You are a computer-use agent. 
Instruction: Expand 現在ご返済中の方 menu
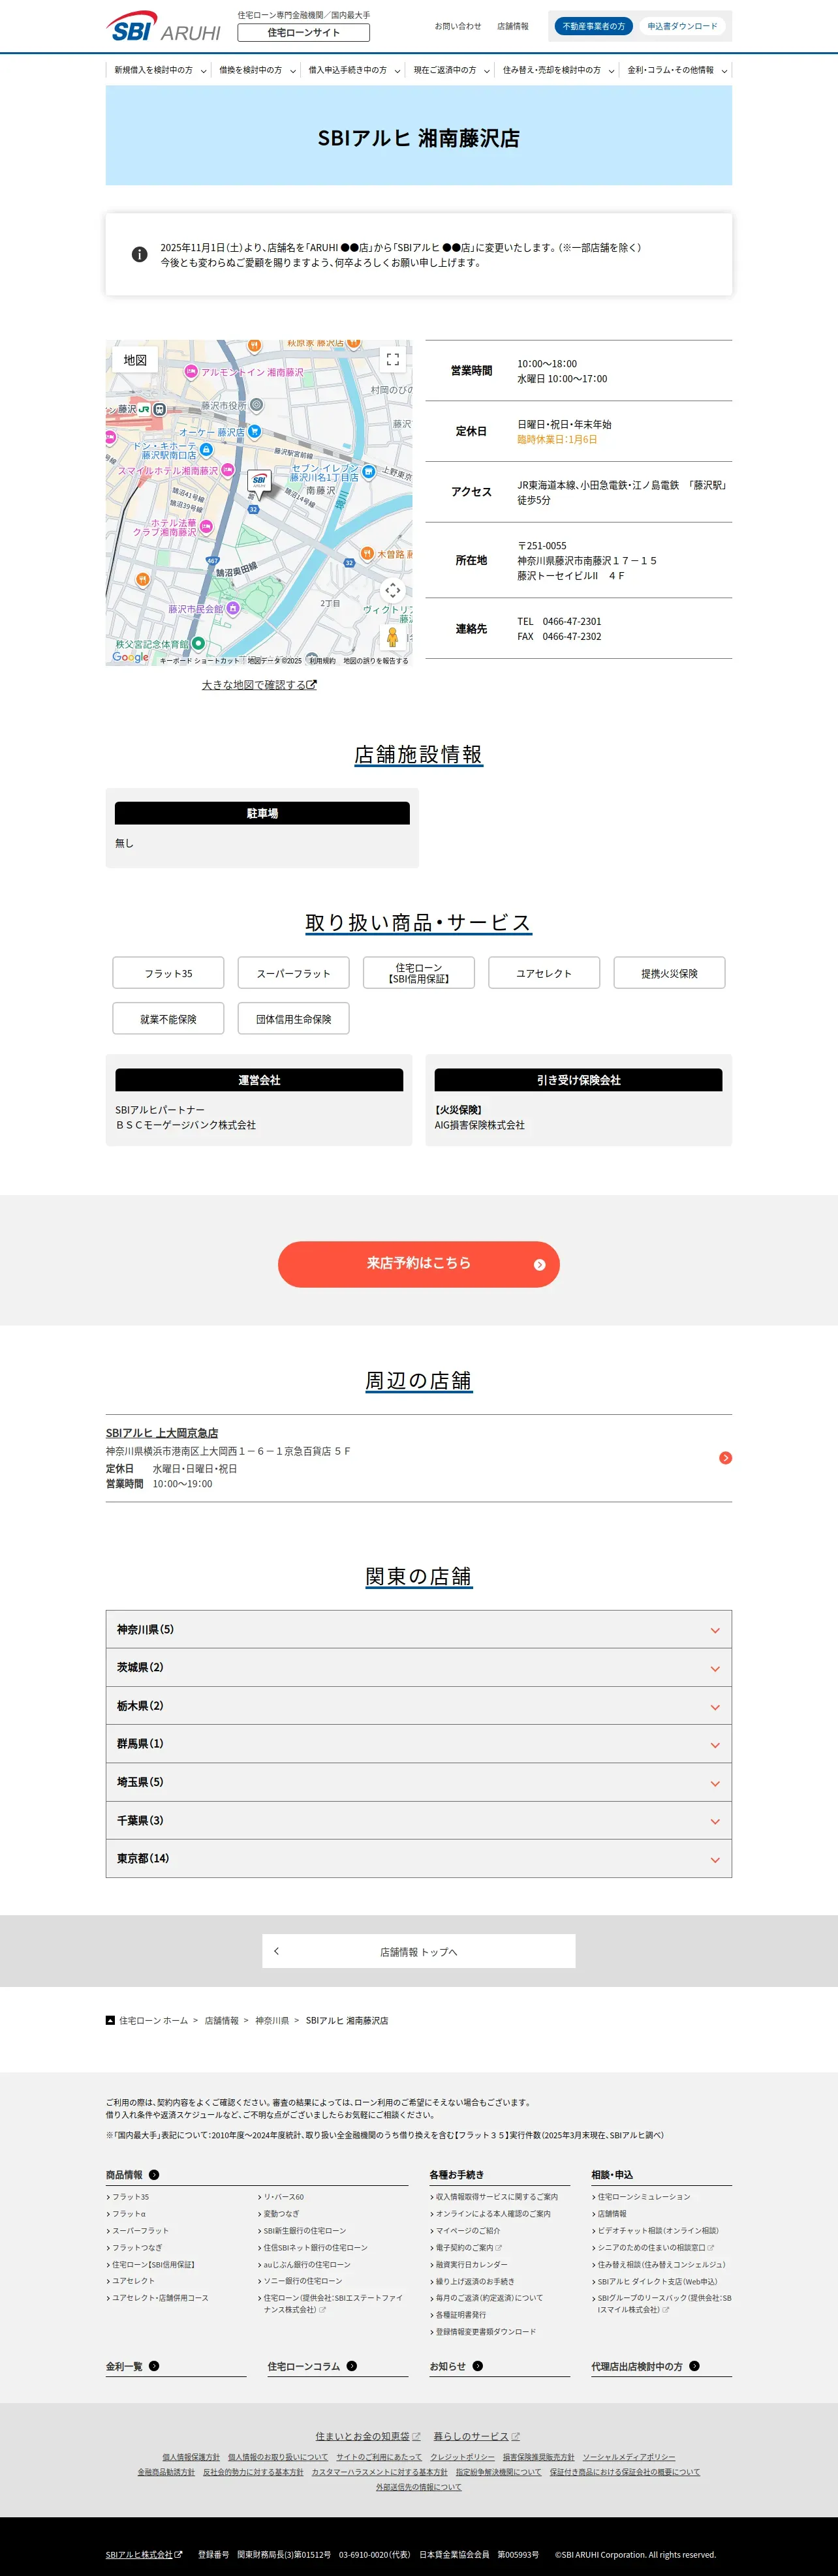pos(451,70)
